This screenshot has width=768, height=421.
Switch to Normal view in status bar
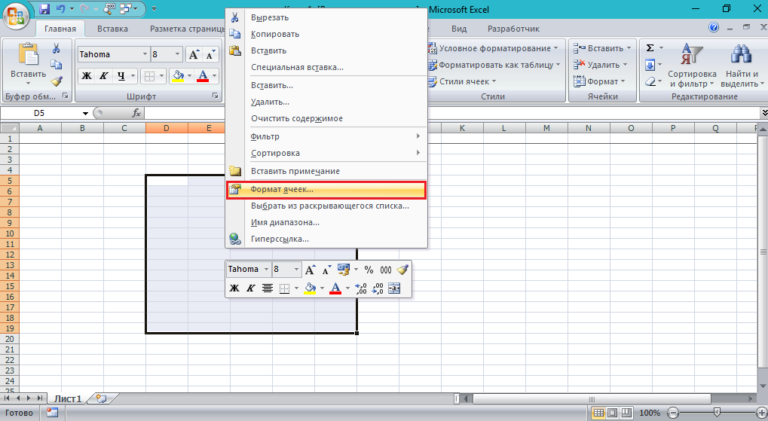[x=598, y=413]
